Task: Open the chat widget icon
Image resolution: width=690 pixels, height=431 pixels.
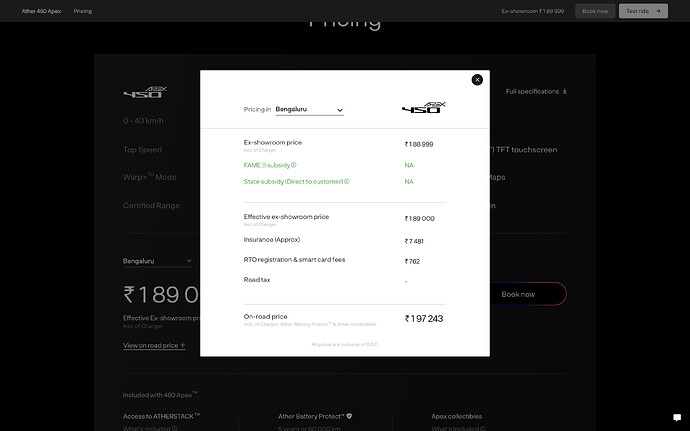Action: (677, 417)
